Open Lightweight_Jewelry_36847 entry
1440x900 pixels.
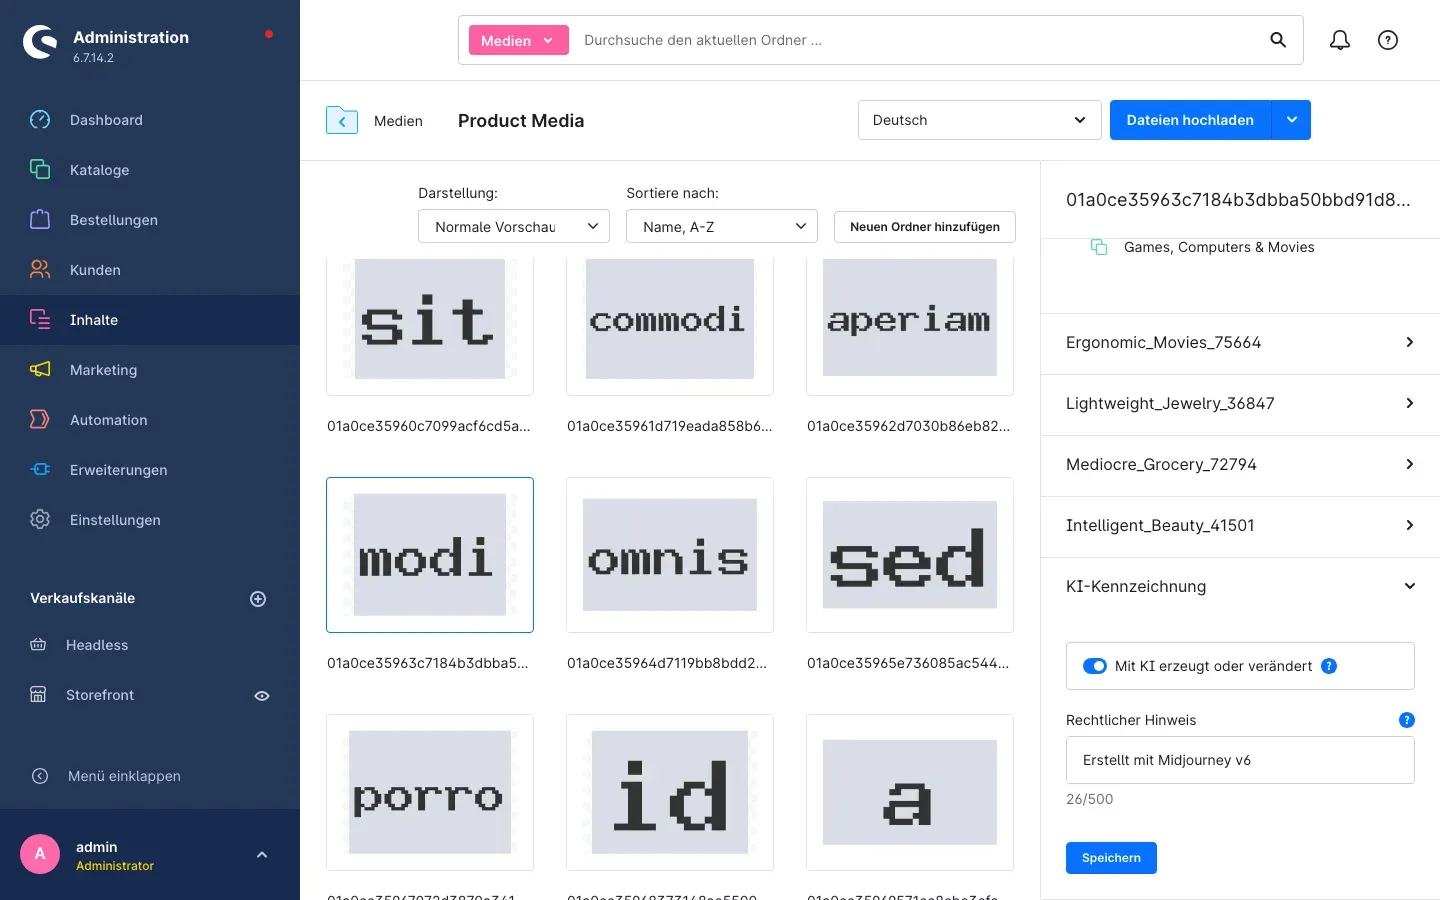coord(1240,404)
